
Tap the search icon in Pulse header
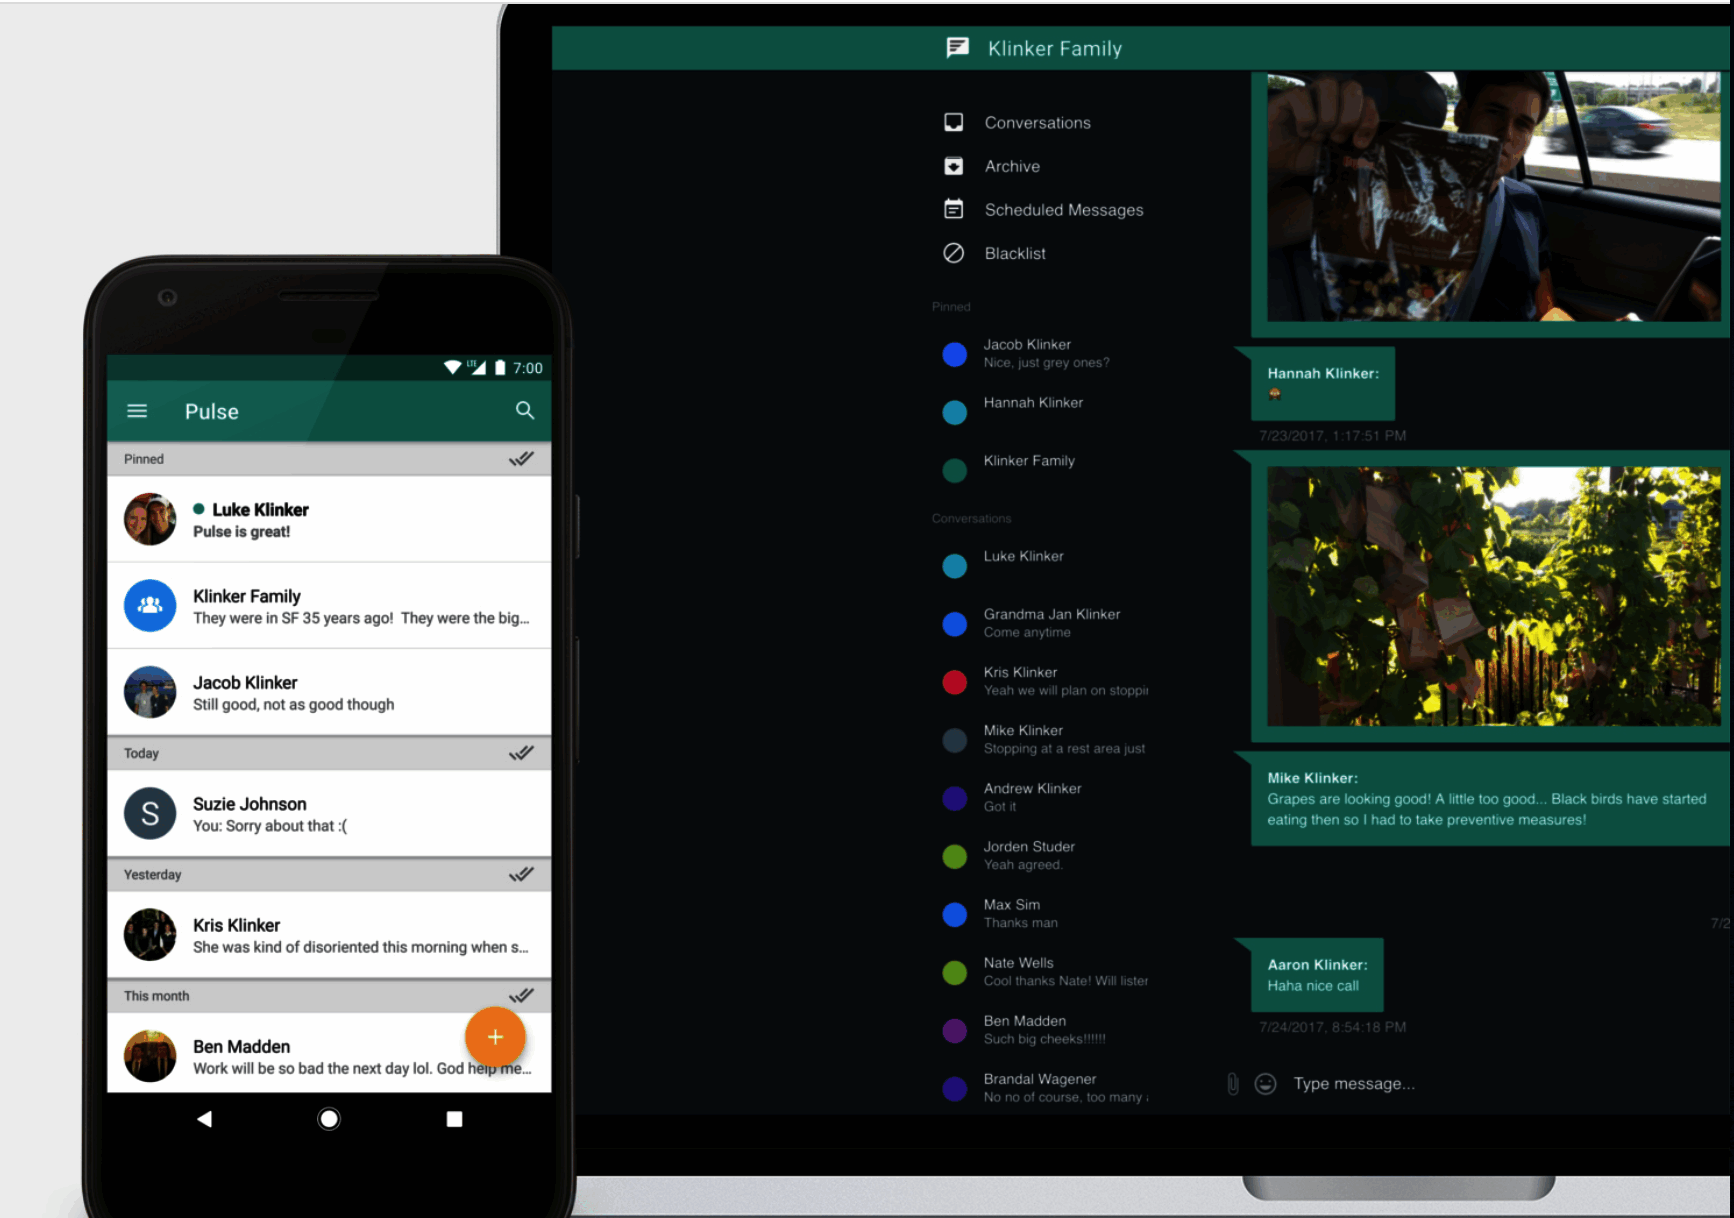(525, 410)
